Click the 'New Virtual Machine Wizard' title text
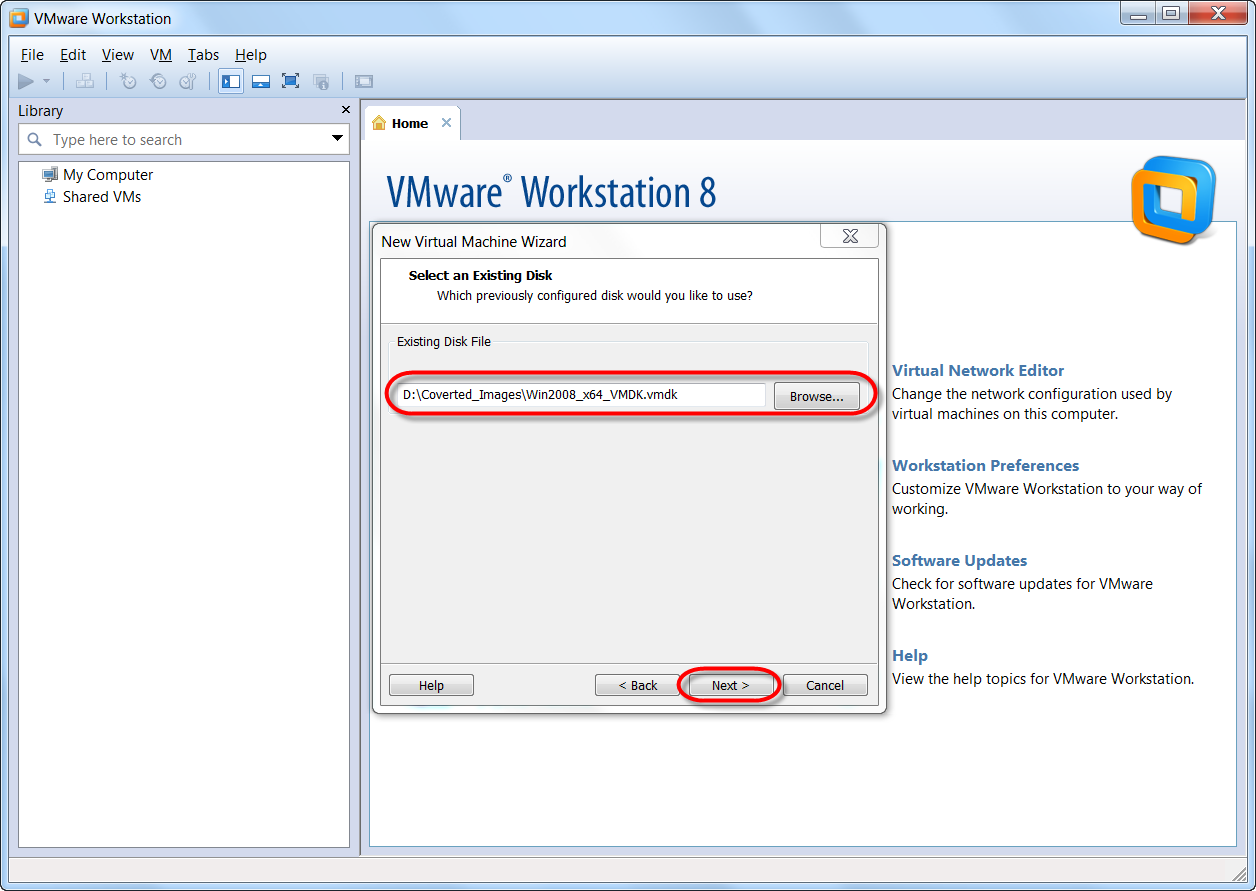The height and width of the screenshot is (891, 1256). (x=474, y=241)
